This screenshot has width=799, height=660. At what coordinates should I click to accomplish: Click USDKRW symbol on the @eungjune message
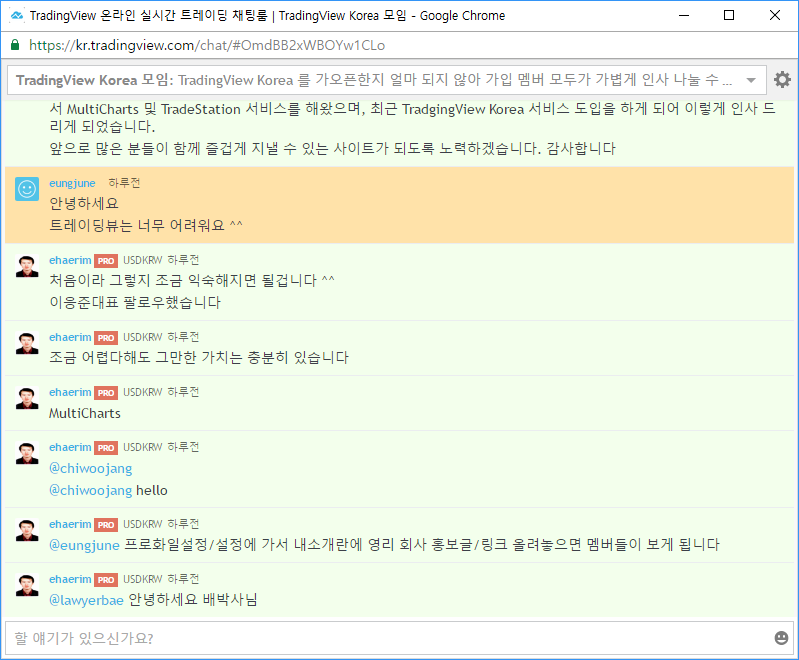[143, 524]
